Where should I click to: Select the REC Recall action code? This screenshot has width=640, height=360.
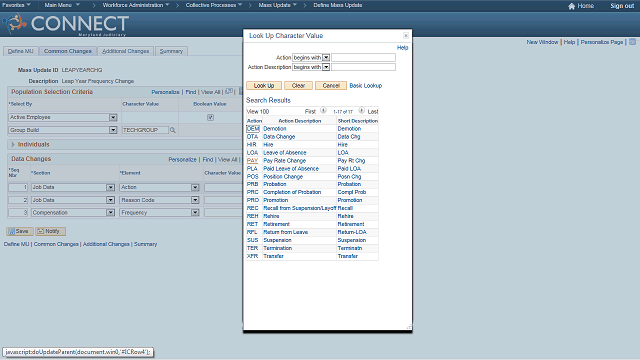point(253,208)
